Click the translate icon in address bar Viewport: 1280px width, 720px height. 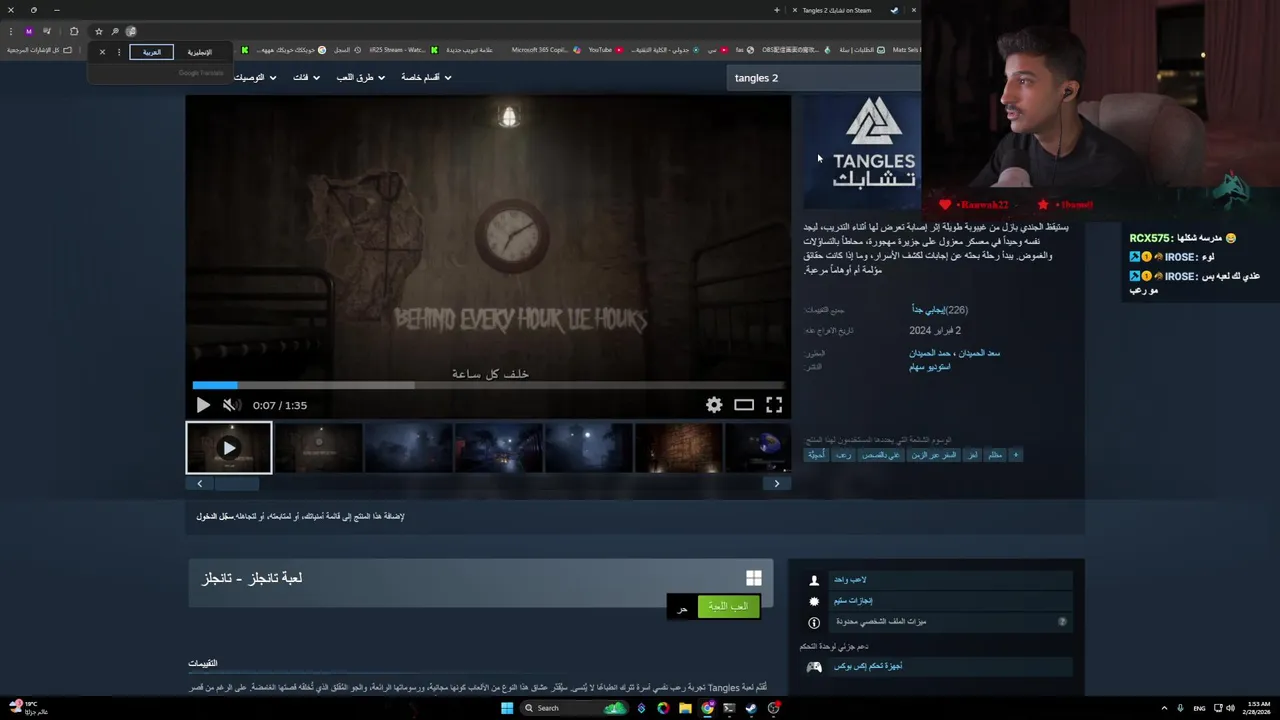pos(131,31)
